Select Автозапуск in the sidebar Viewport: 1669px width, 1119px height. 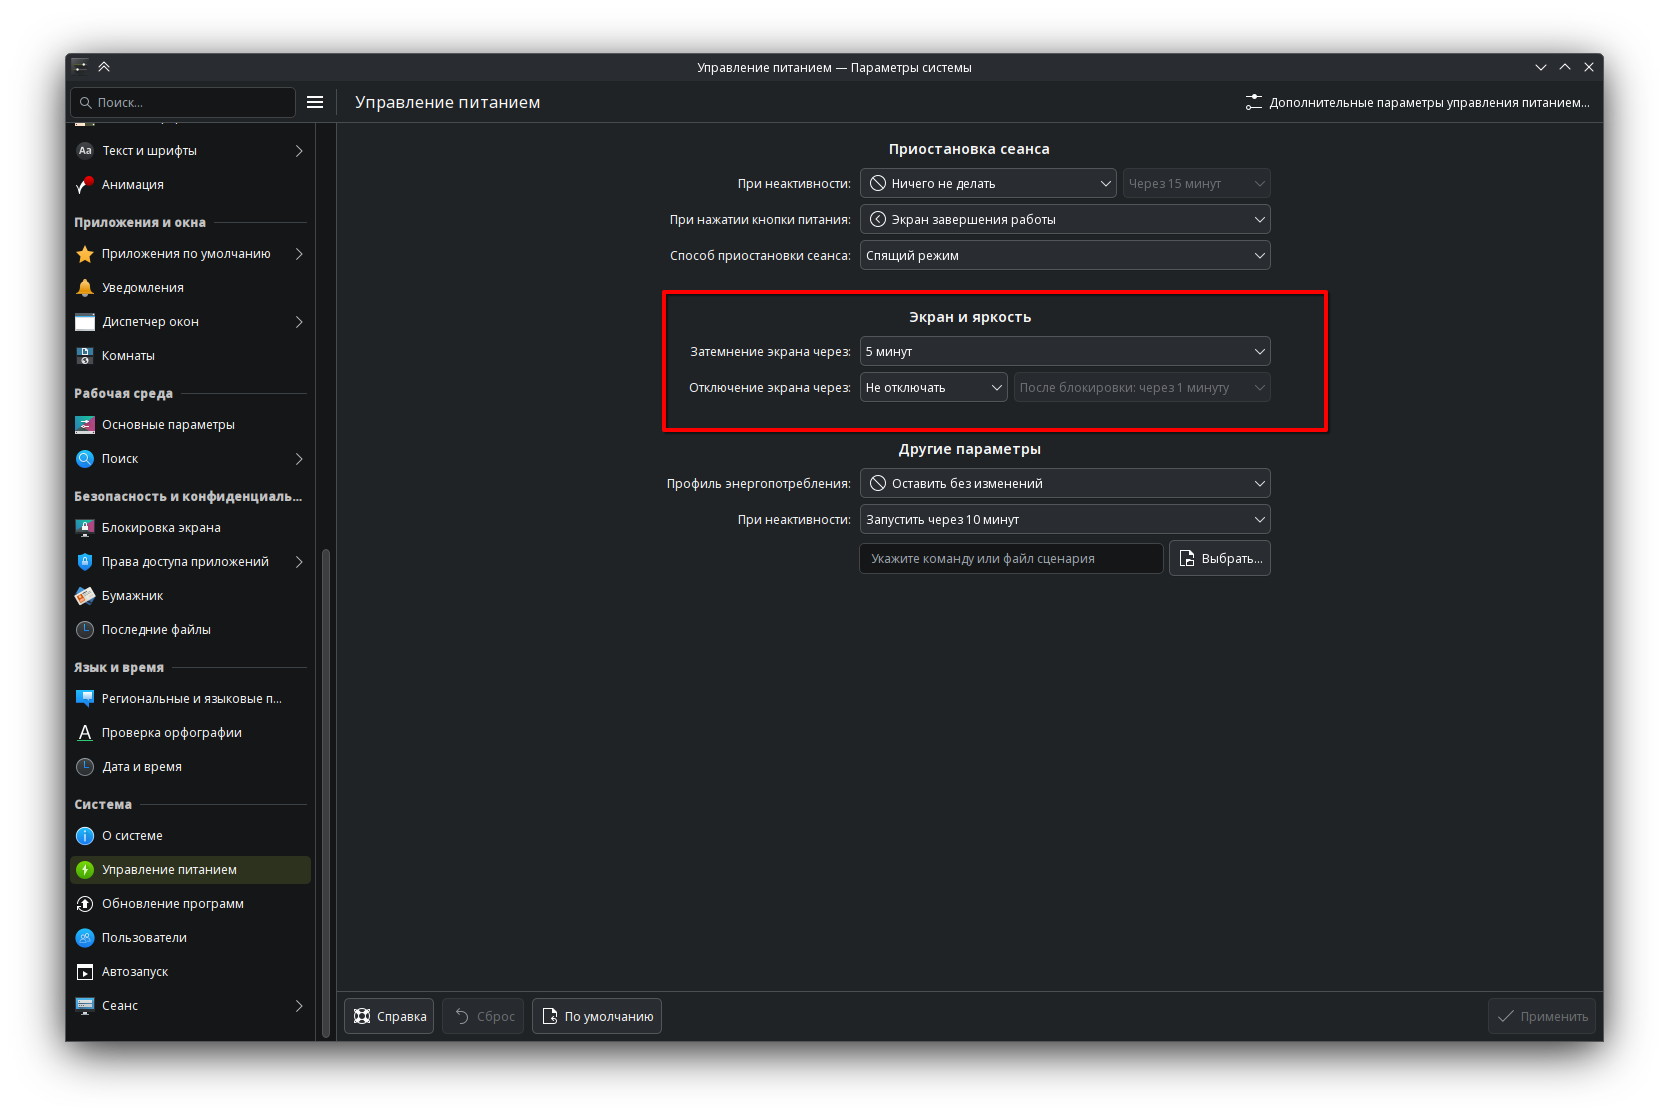pos(135,972)
